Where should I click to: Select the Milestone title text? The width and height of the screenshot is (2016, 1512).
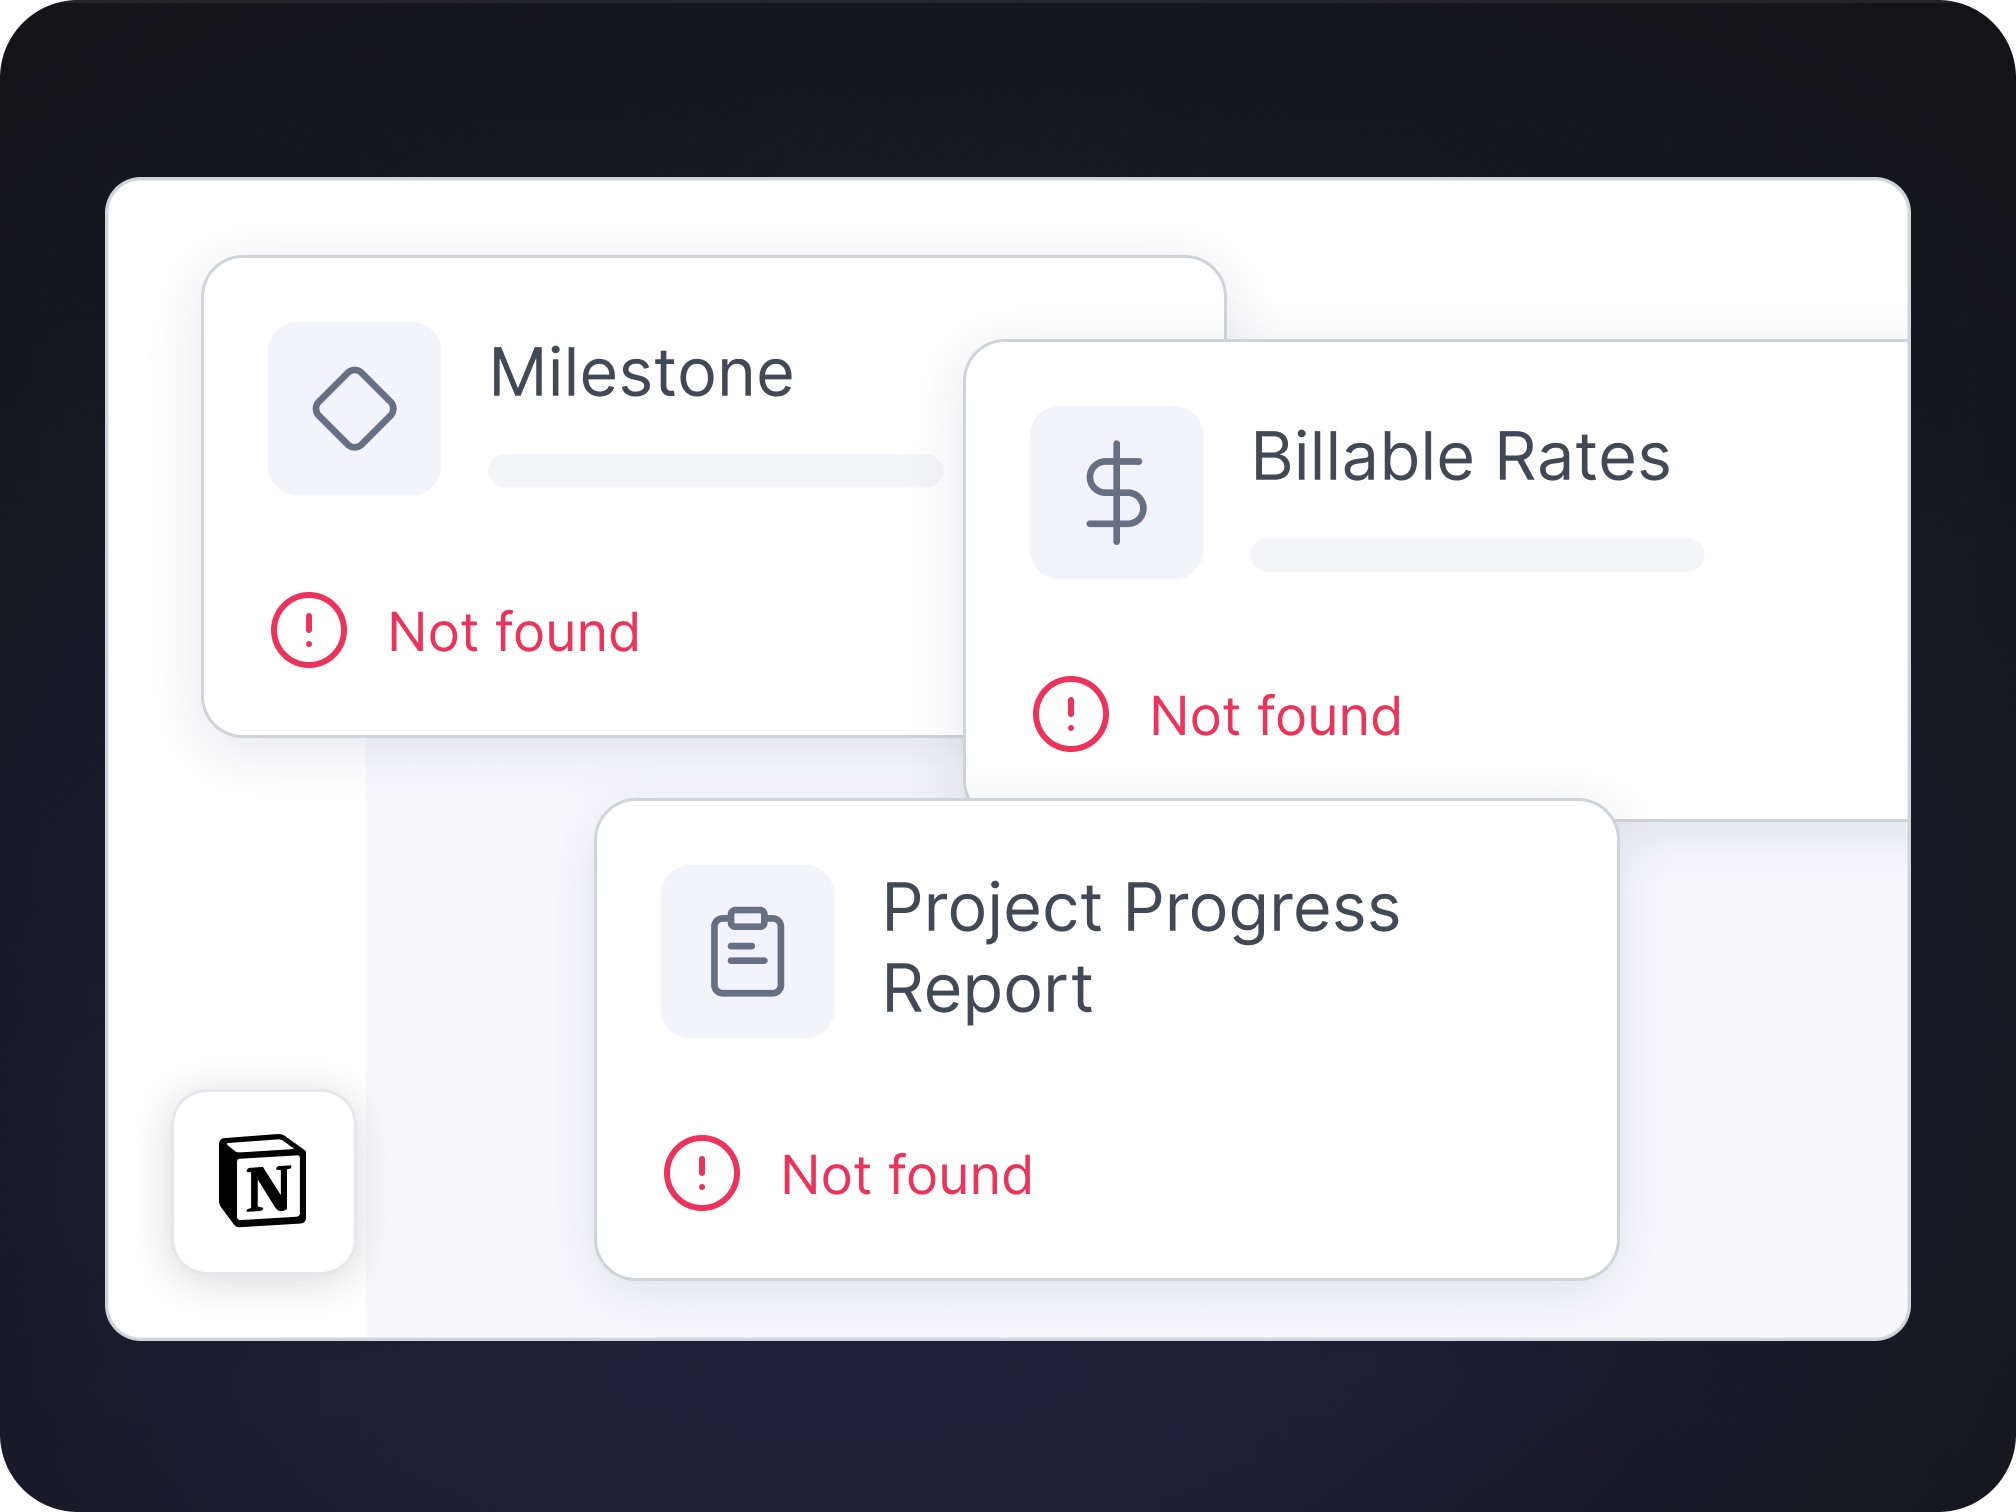coord(641,373)
